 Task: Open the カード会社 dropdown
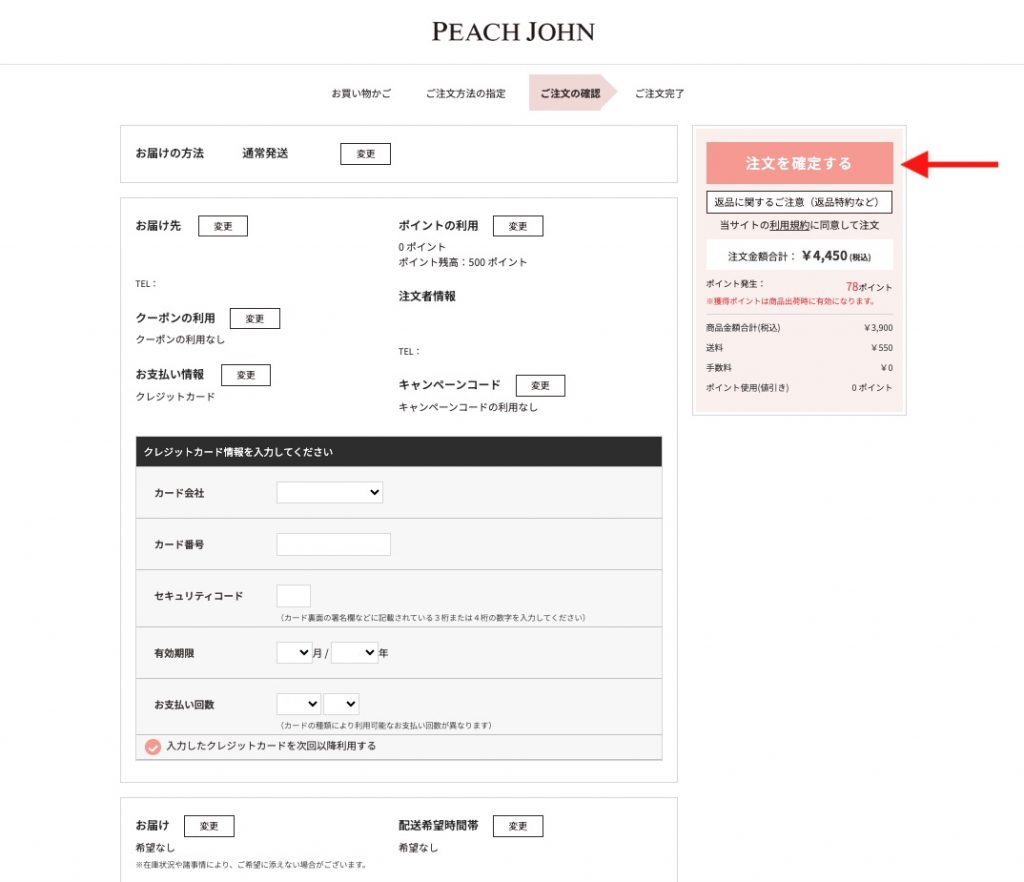click(x=329, y=492)
